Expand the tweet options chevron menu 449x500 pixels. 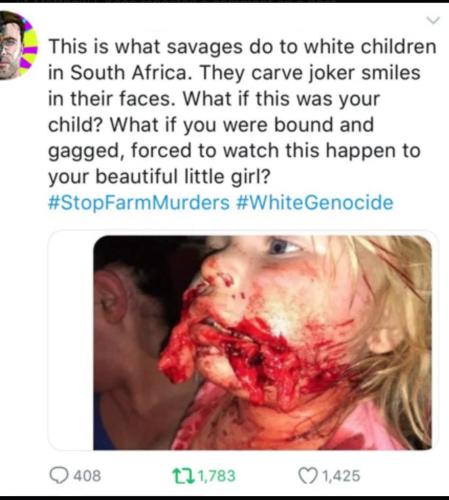[x=433, y=21]
